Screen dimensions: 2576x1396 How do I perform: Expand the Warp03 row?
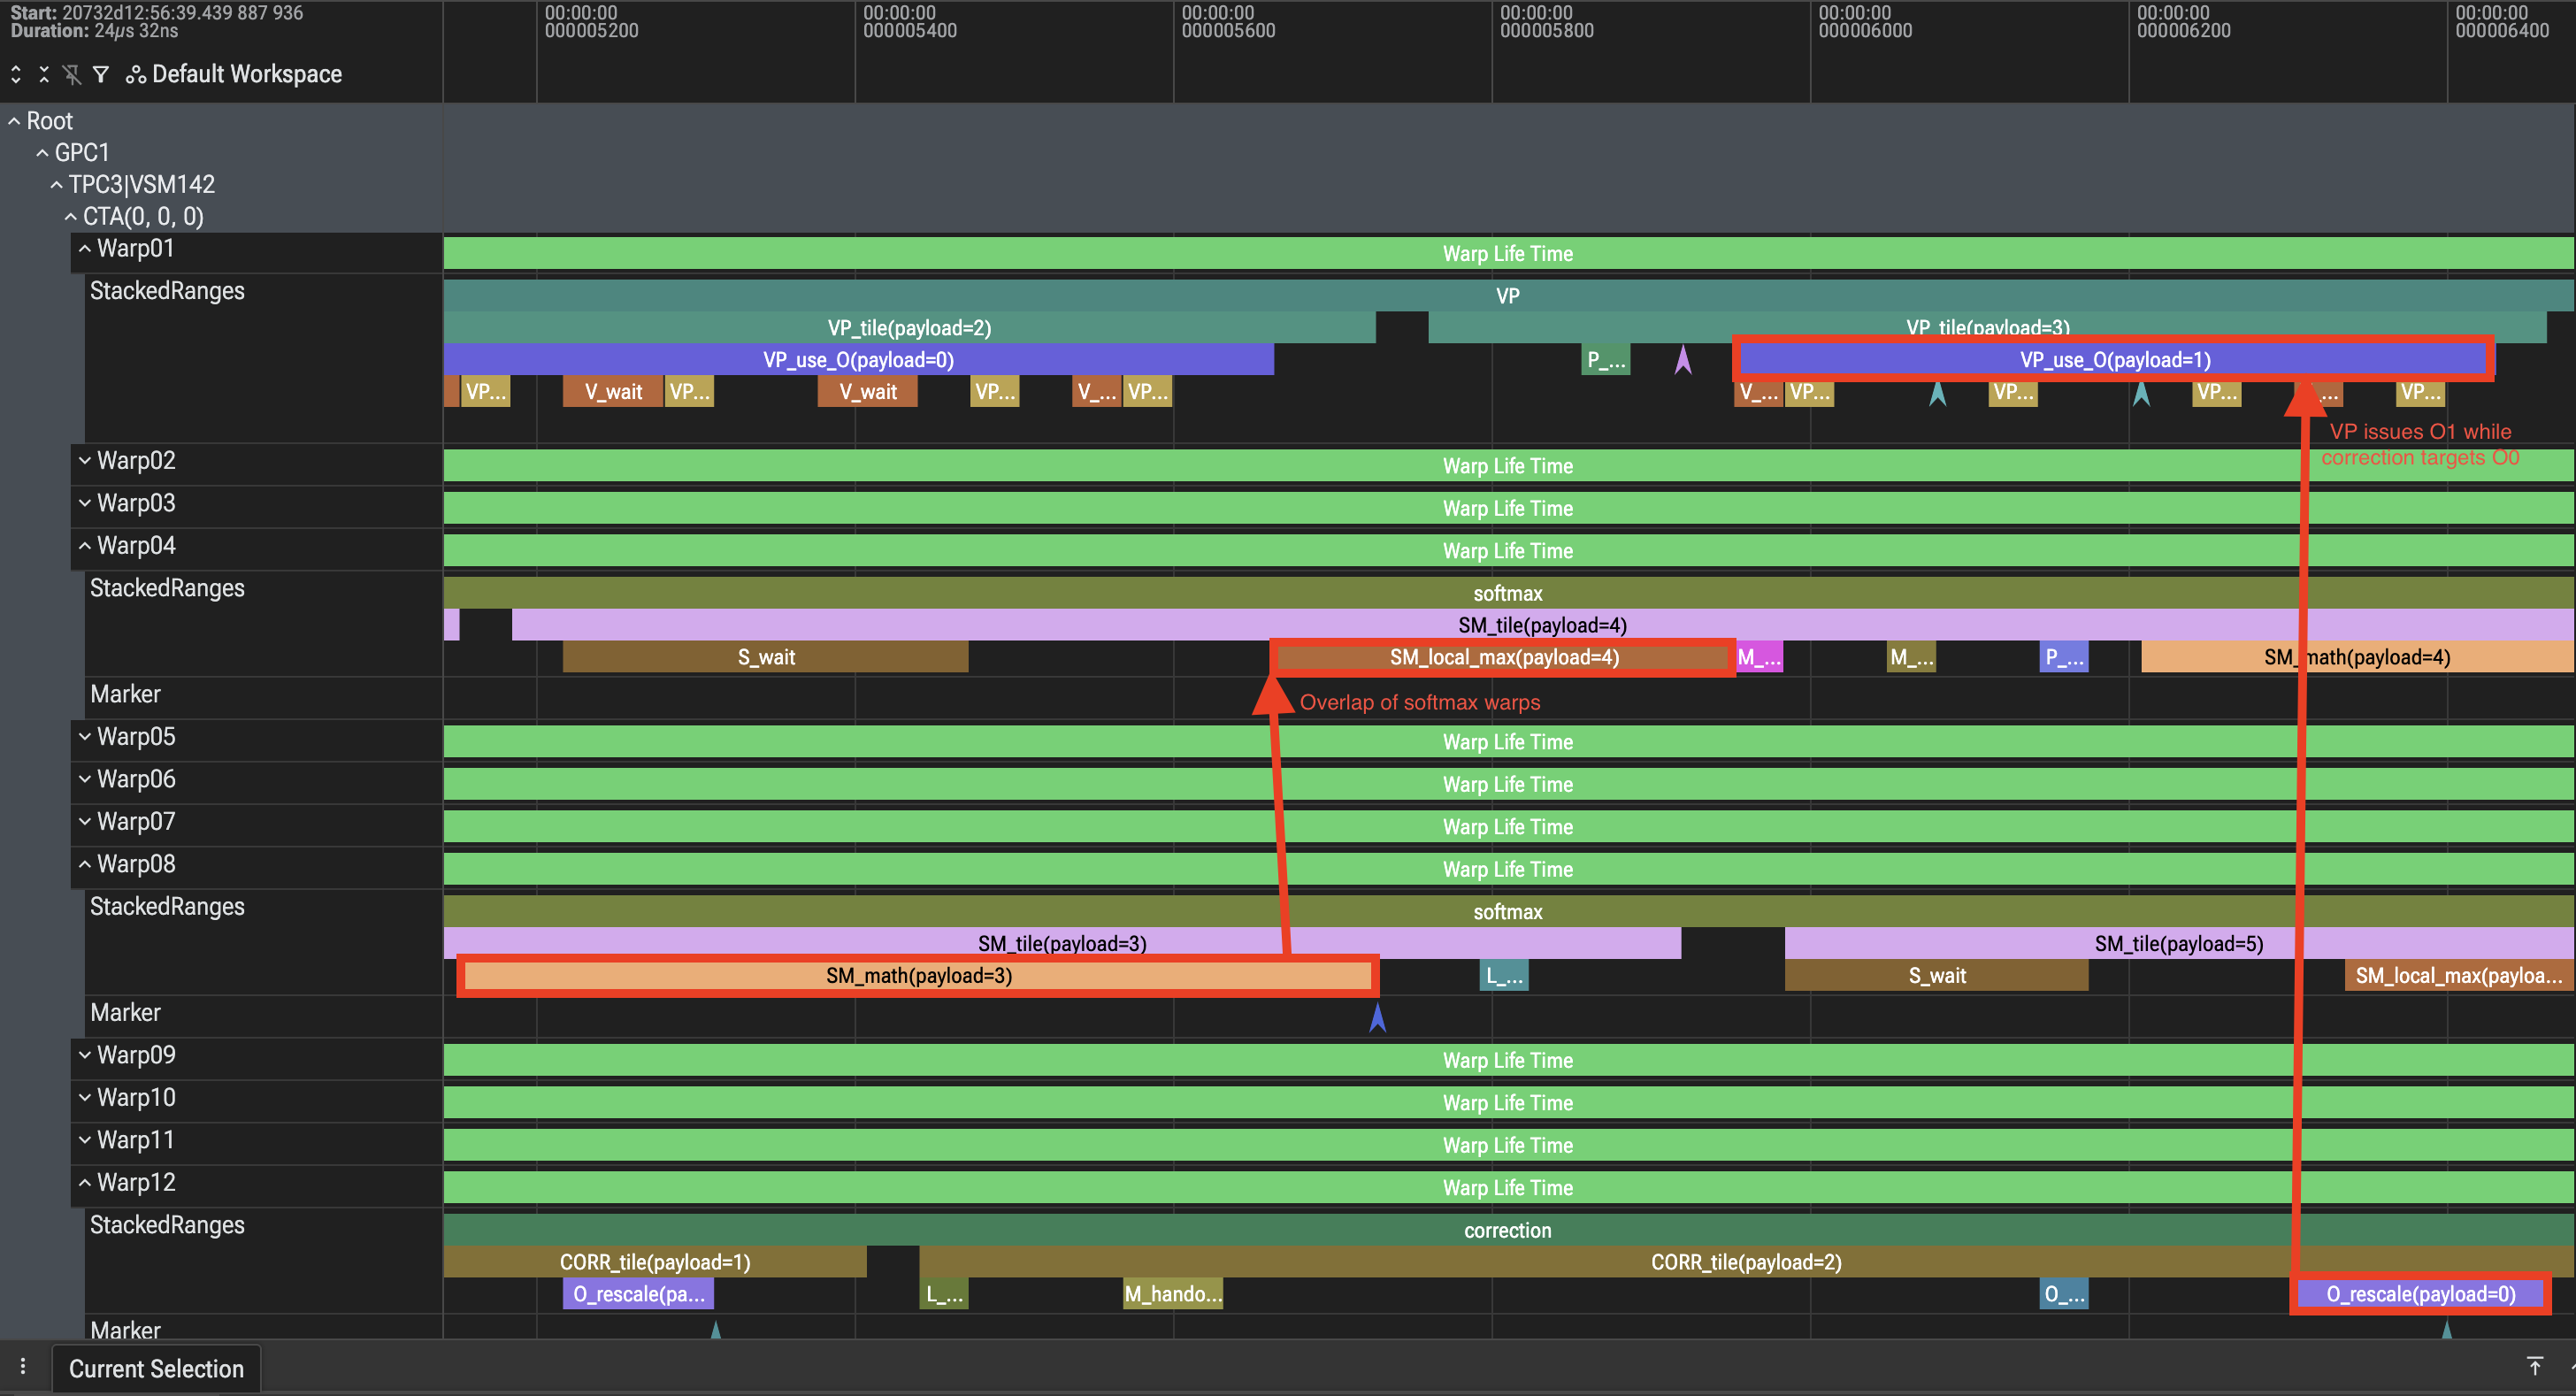point(85,503)
